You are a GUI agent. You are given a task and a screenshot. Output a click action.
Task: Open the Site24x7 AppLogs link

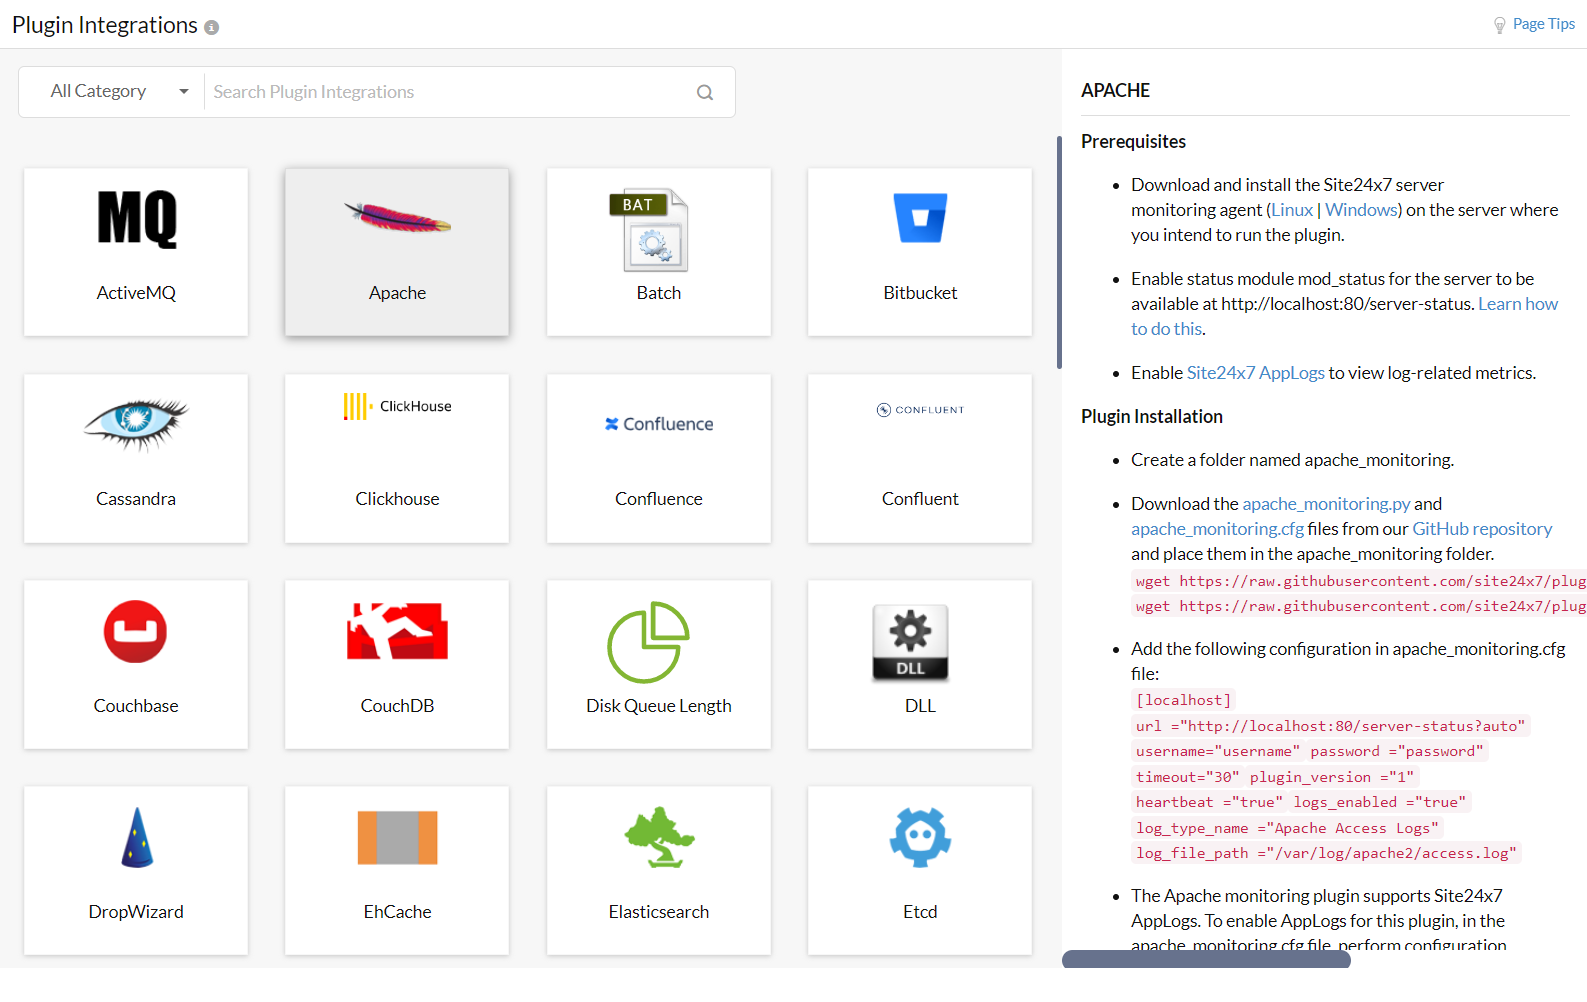pyautogui.click(x=1255, y=373)
